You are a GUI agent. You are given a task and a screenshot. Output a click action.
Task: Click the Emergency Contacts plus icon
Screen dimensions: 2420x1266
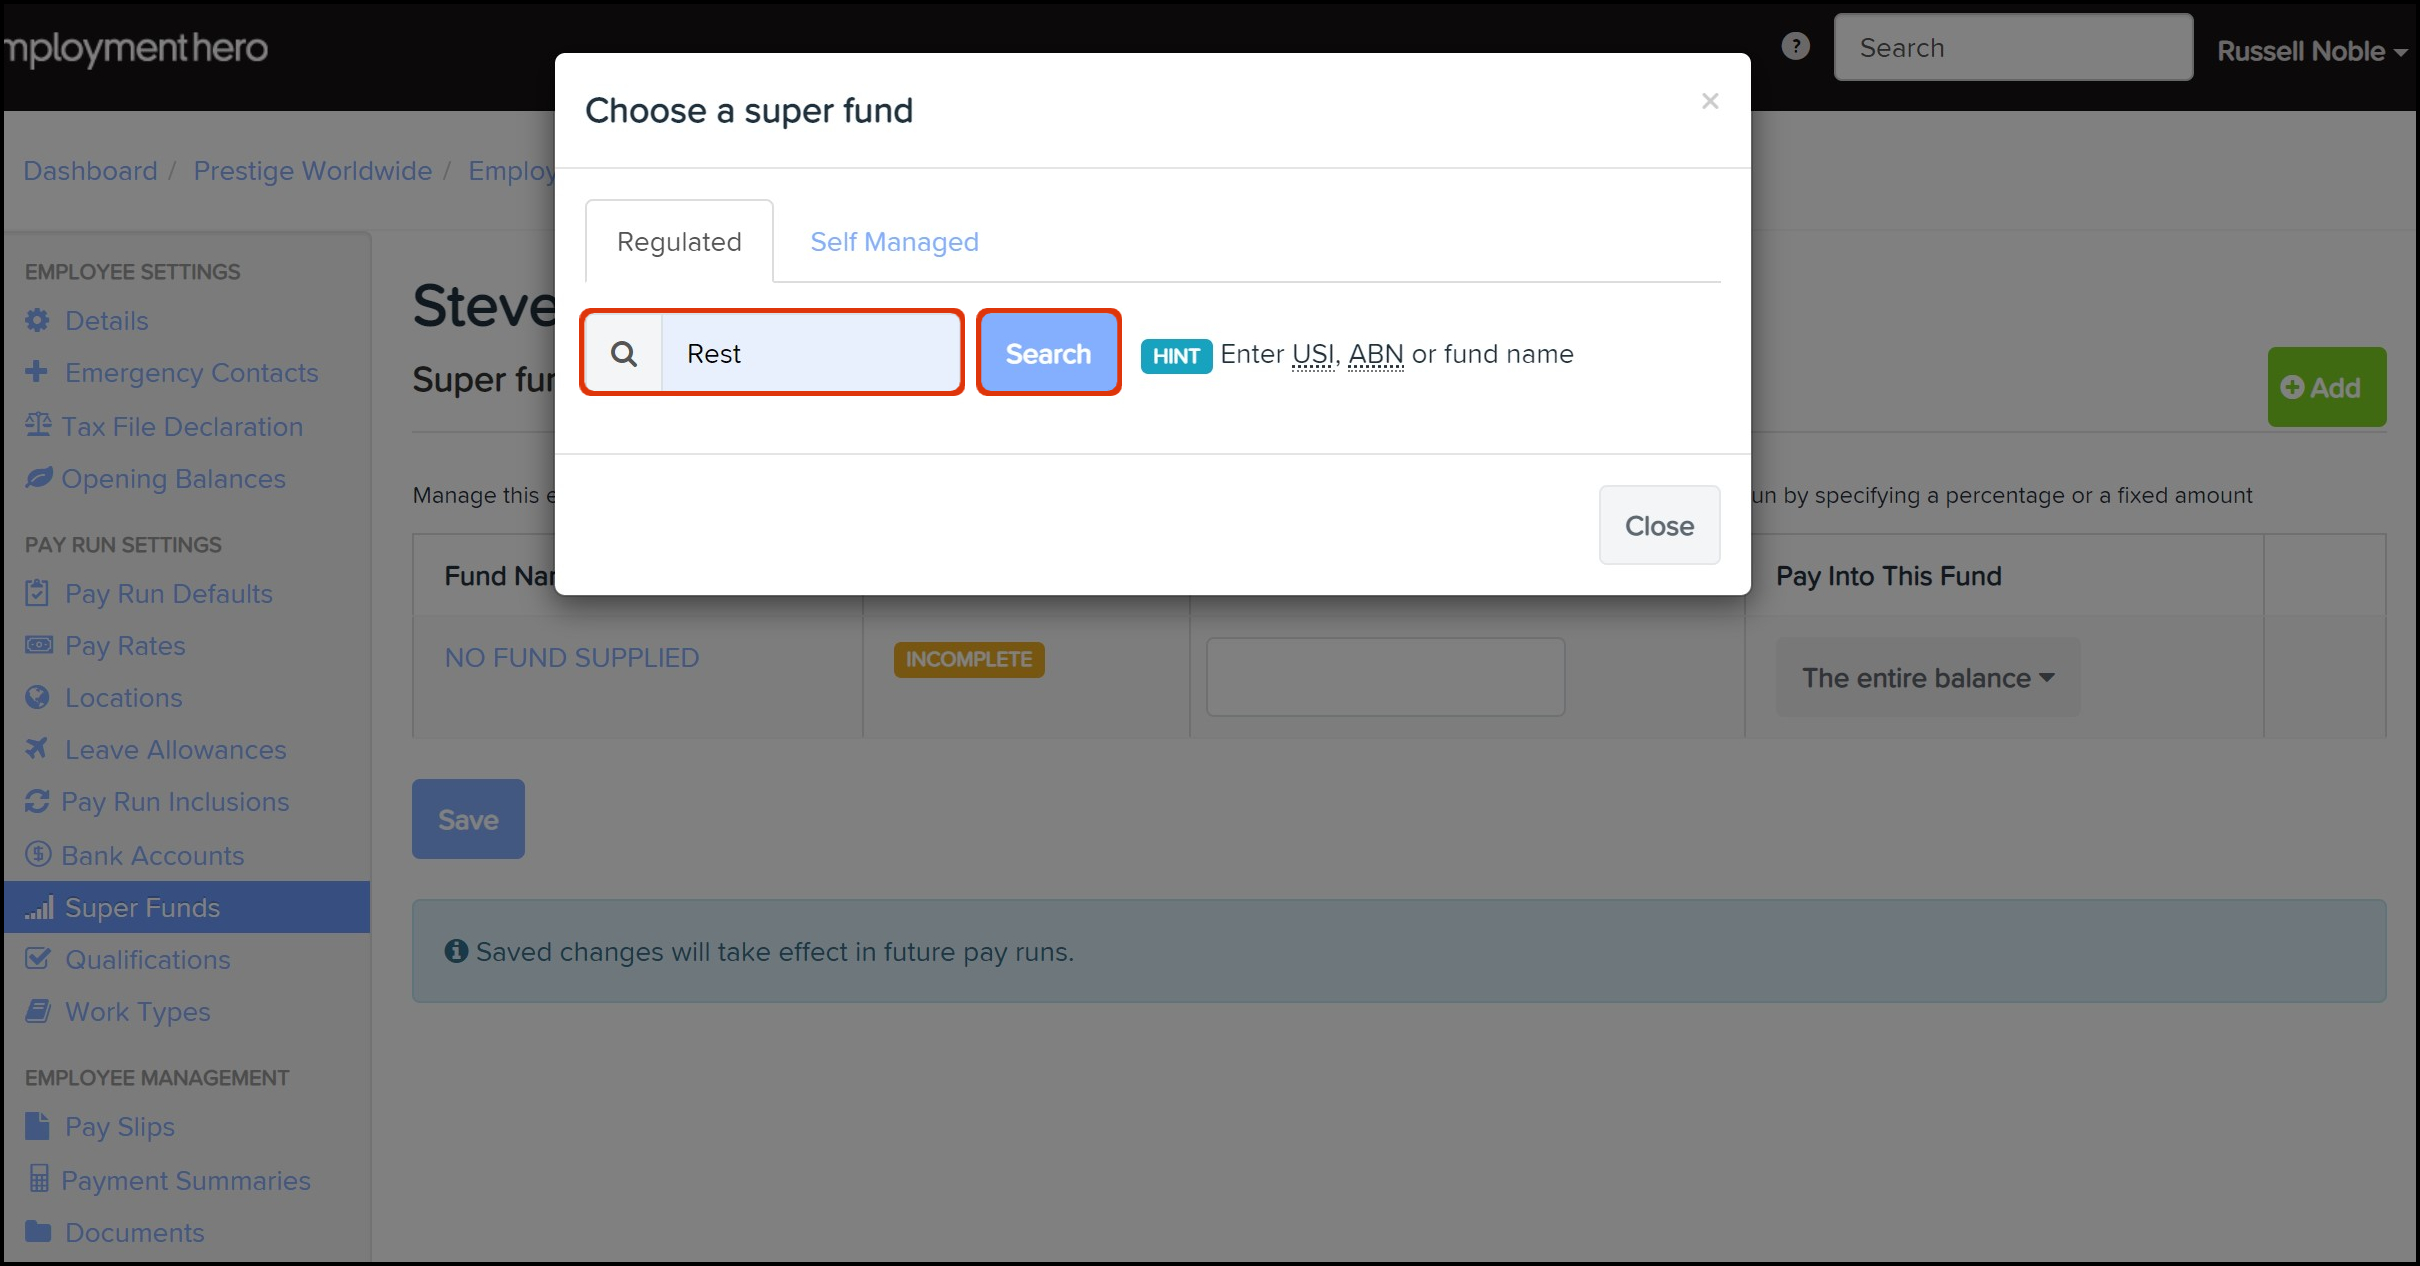click(x=37, y=372)
